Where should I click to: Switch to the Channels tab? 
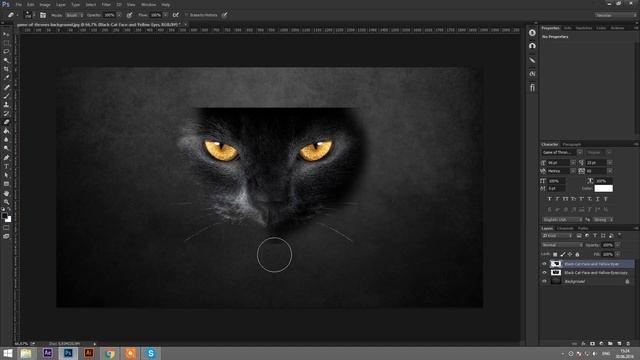point(565,228)
